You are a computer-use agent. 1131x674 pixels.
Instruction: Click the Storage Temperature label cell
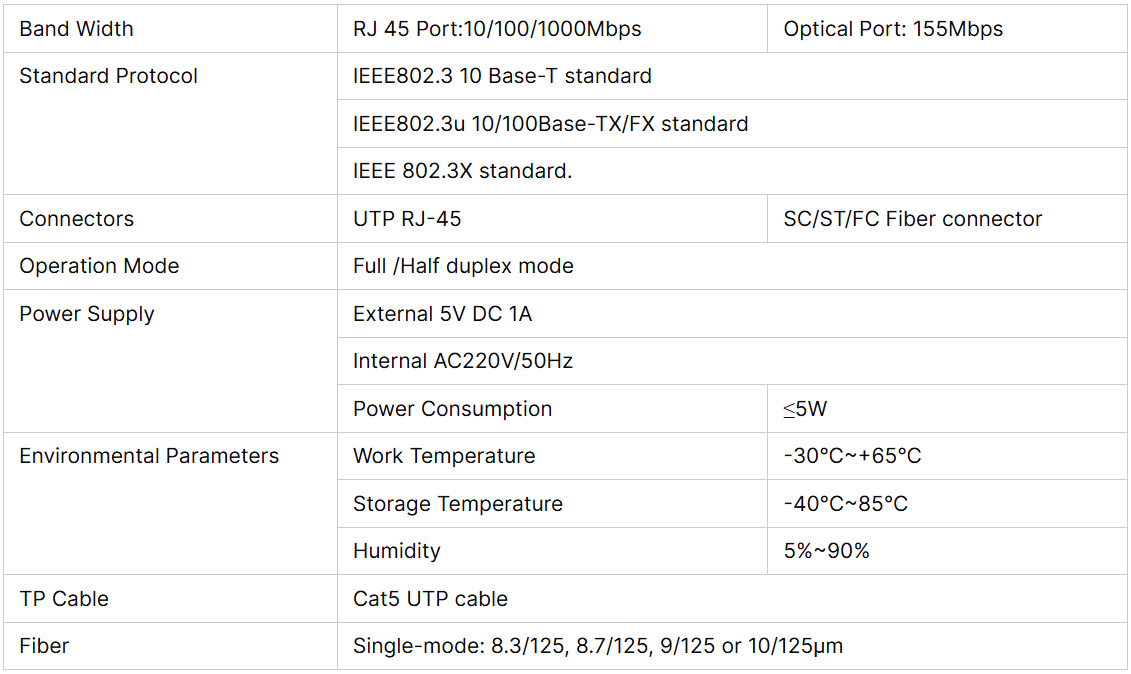click(x=457, y=504)
